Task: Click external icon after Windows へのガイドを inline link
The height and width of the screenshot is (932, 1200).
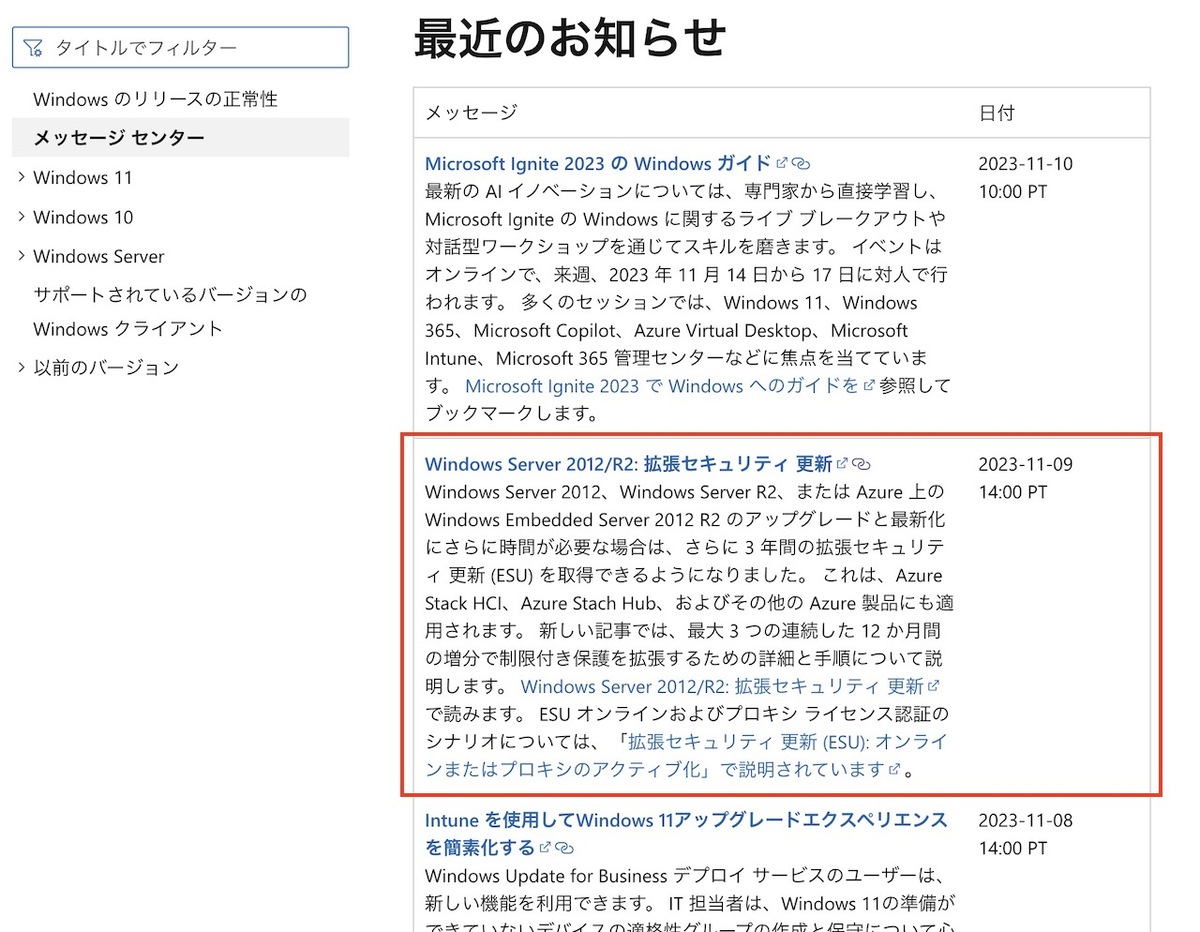Action: click(868, 385)
